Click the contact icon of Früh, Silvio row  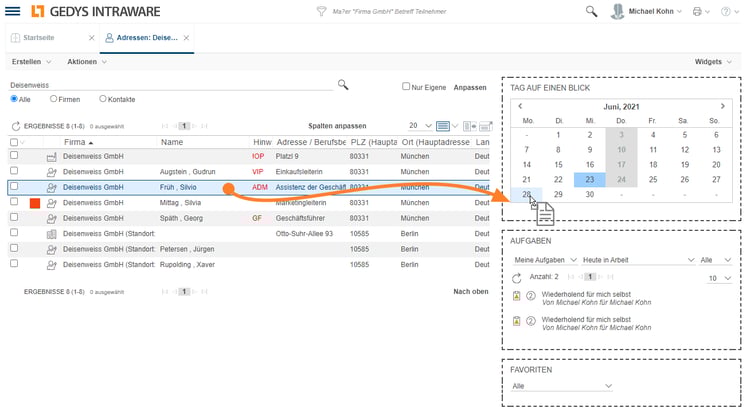(x=52, y=188)
